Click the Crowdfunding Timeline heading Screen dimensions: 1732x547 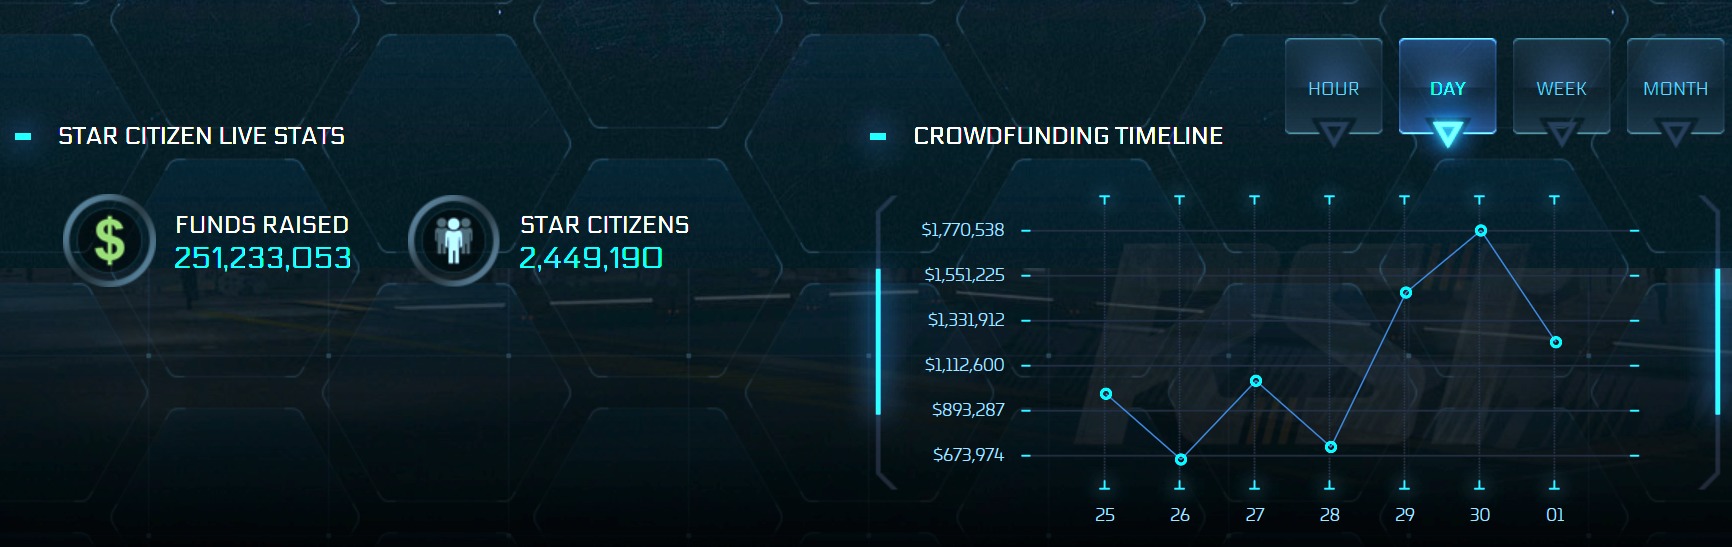[x=1068, y=136]
